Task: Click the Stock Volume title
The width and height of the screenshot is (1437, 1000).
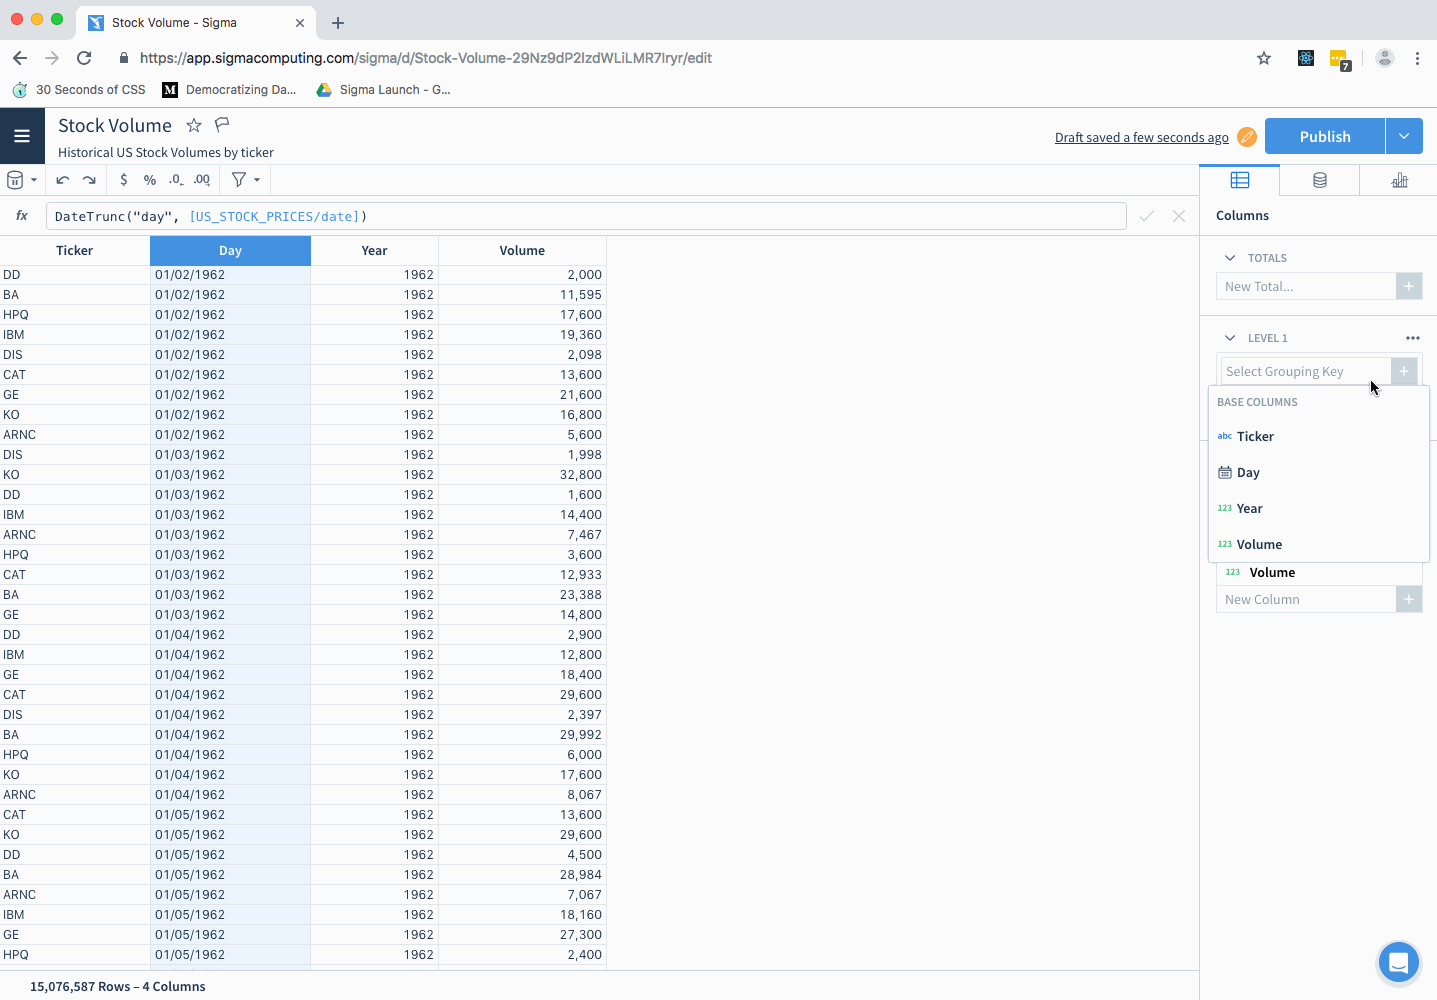Action: pyautogui.click(x=115, y=125)
